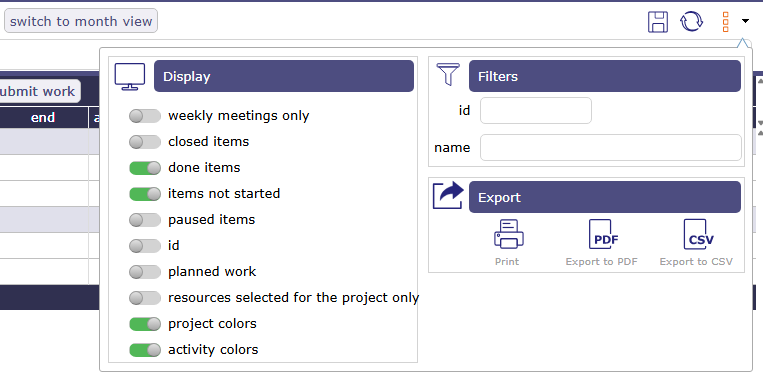This screenshot has width=763, height=384.
Task: Focus the id filter input field
Action: [x=536, y=110]
